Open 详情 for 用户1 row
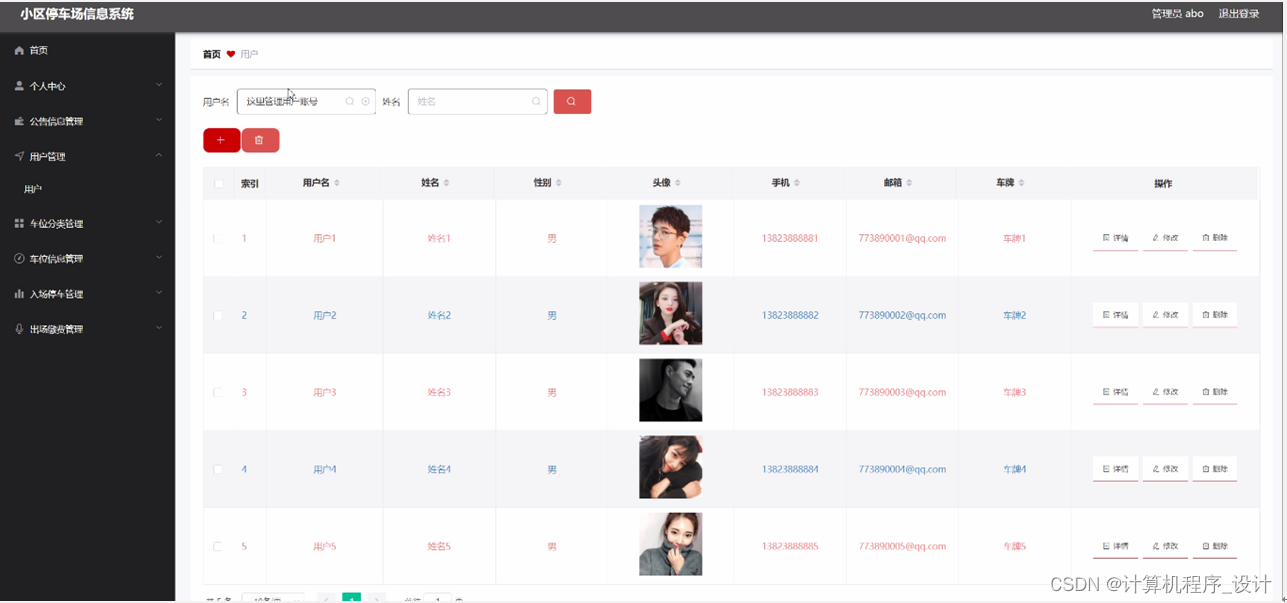 1115,238
